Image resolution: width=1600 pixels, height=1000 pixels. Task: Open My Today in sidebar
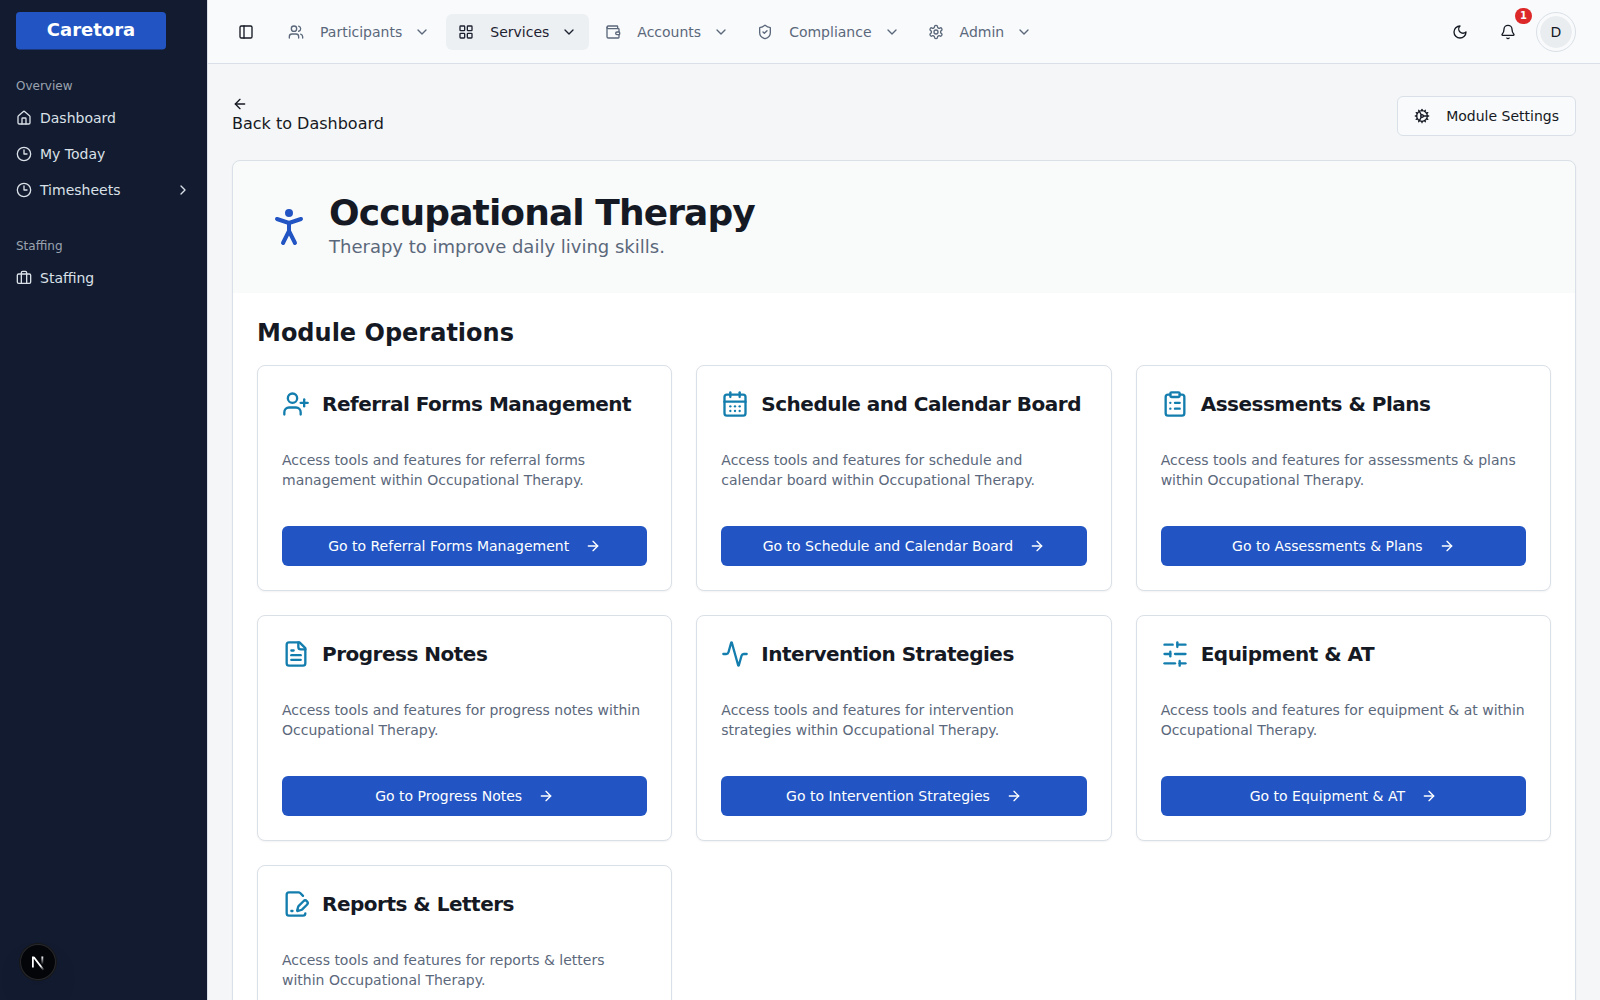103,154
